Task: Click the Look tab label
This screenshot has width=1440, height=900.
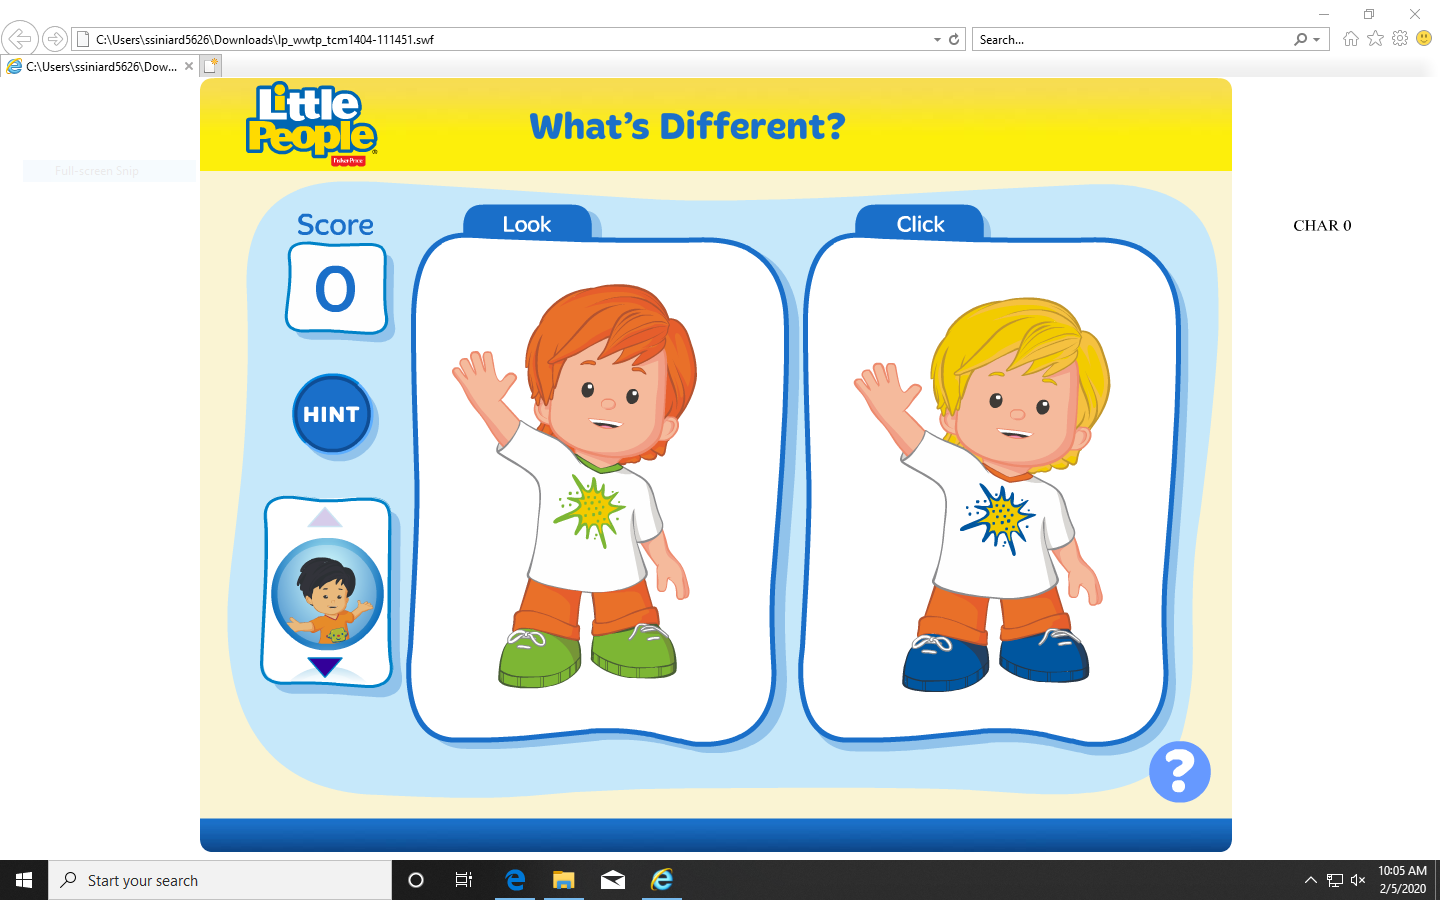Action: [x=527, y=224]
